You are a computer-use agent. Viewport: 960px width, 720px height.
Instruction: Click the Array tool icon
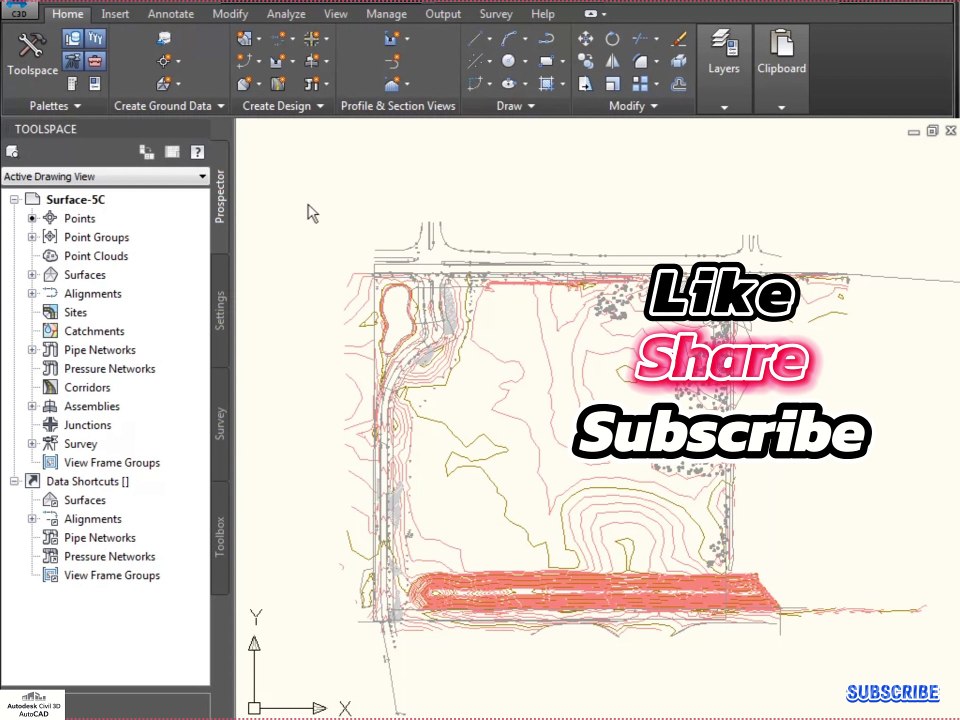(x=640, y=83)
